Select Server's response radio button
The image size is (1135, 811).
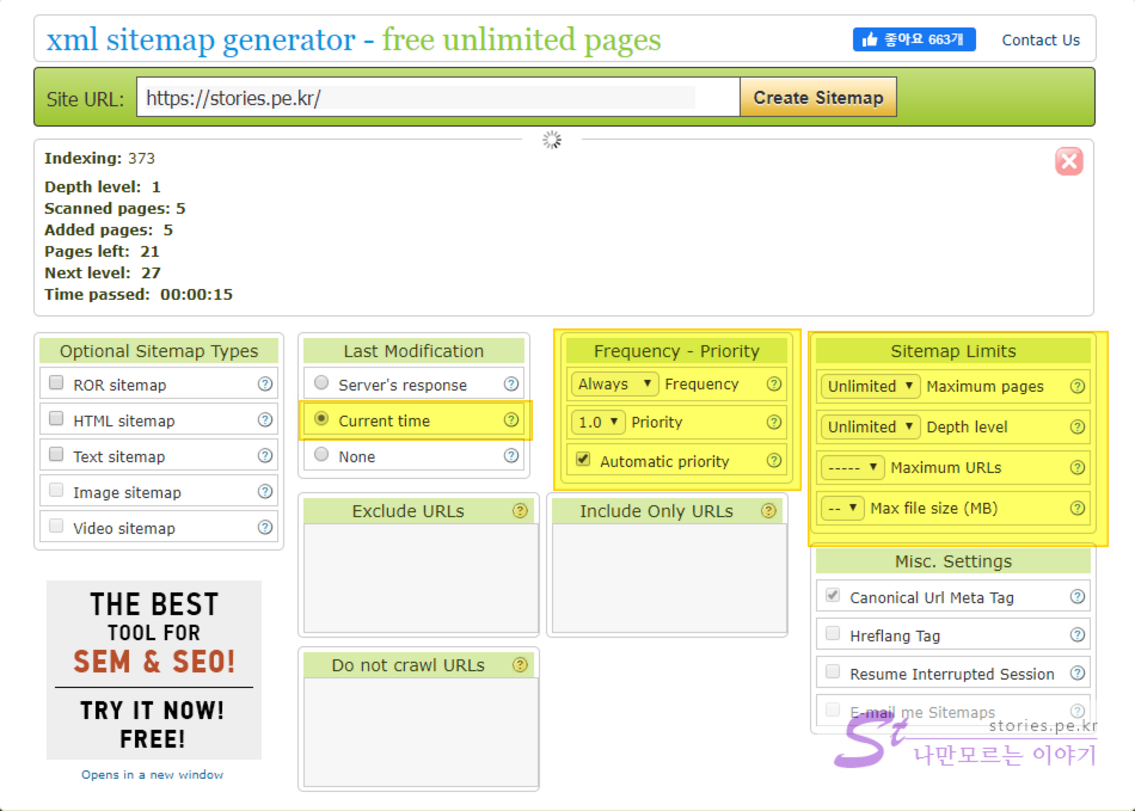(x=321, y=383)
